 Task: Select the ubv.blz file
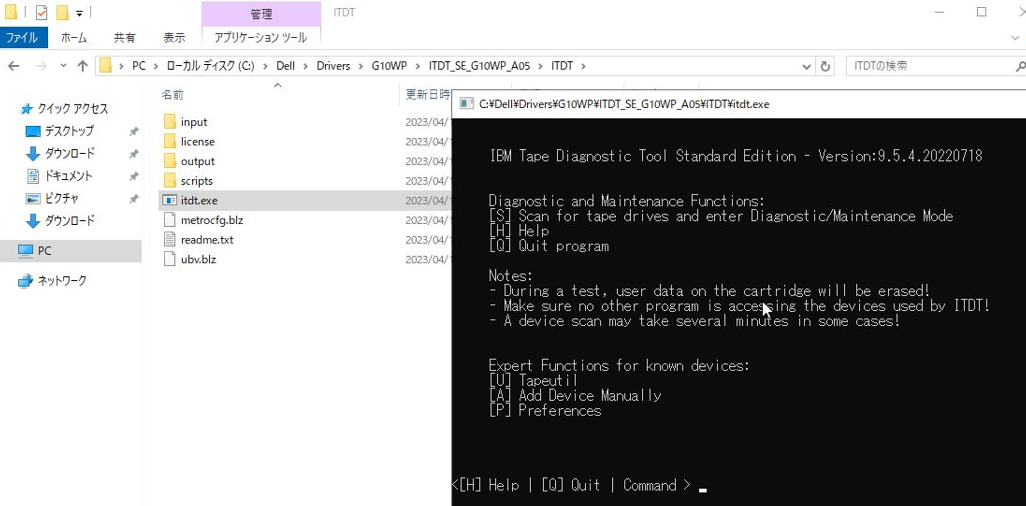[x=198, y=259]
